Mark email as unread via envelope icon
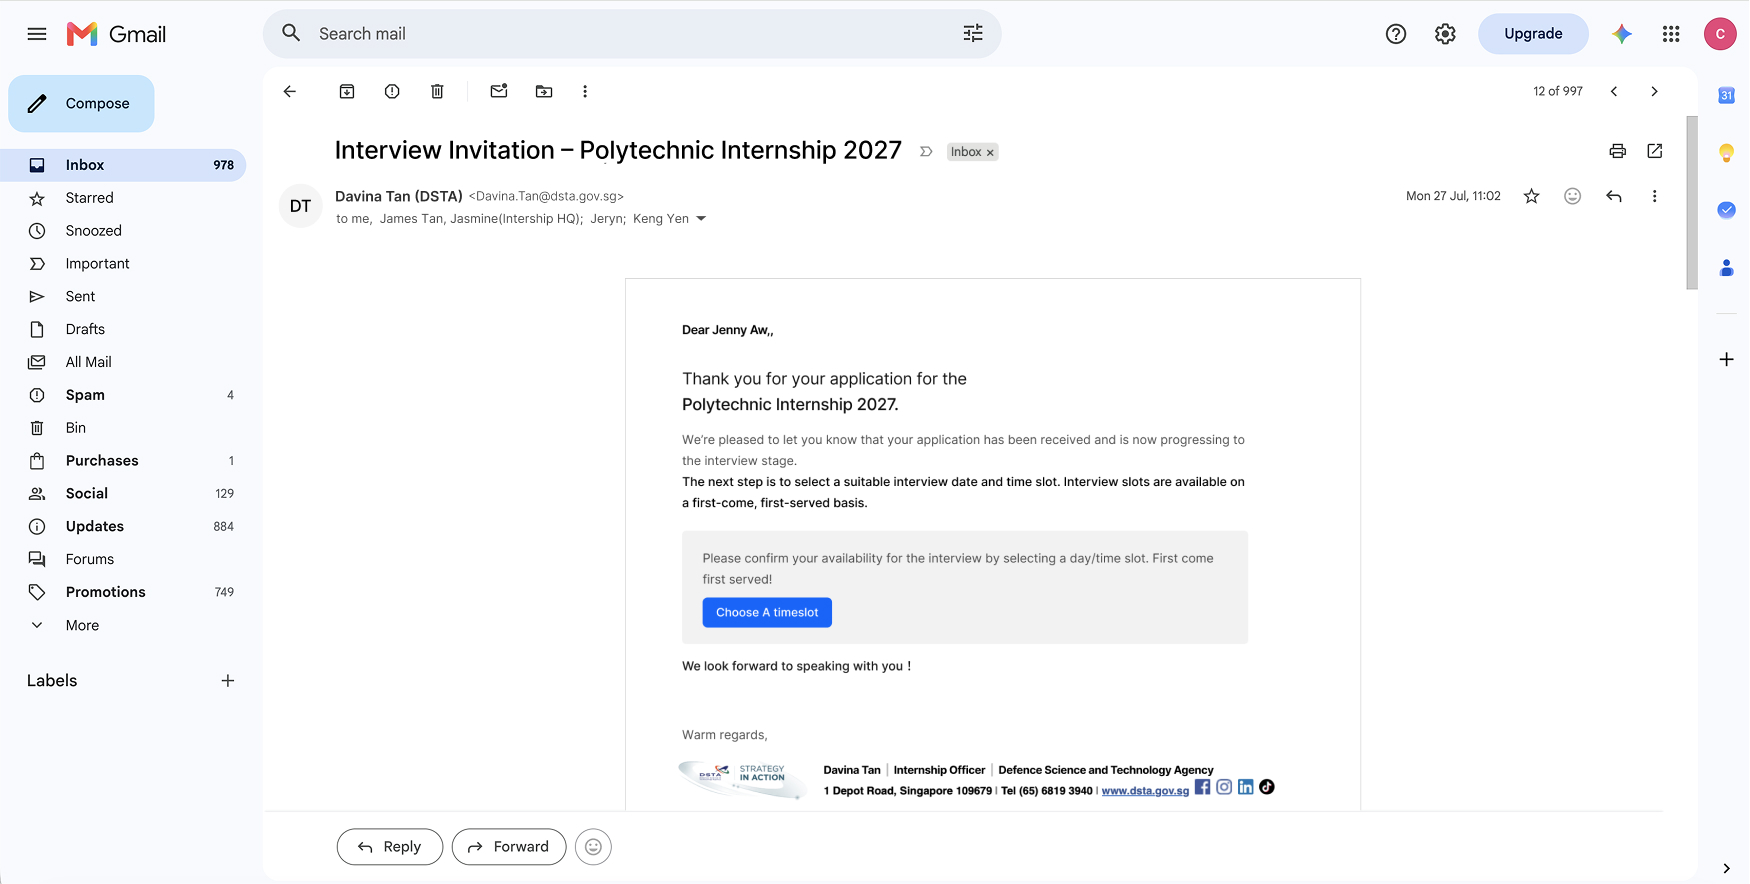Screen dimensions: 1750x884 499,91
